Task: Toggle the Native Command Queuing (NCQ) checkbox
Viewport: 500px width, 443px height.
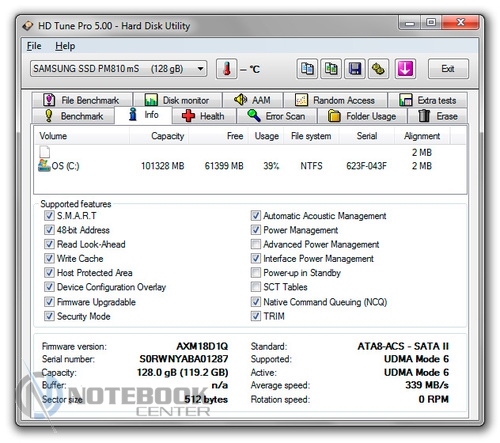Action: (x=256, y=302)
